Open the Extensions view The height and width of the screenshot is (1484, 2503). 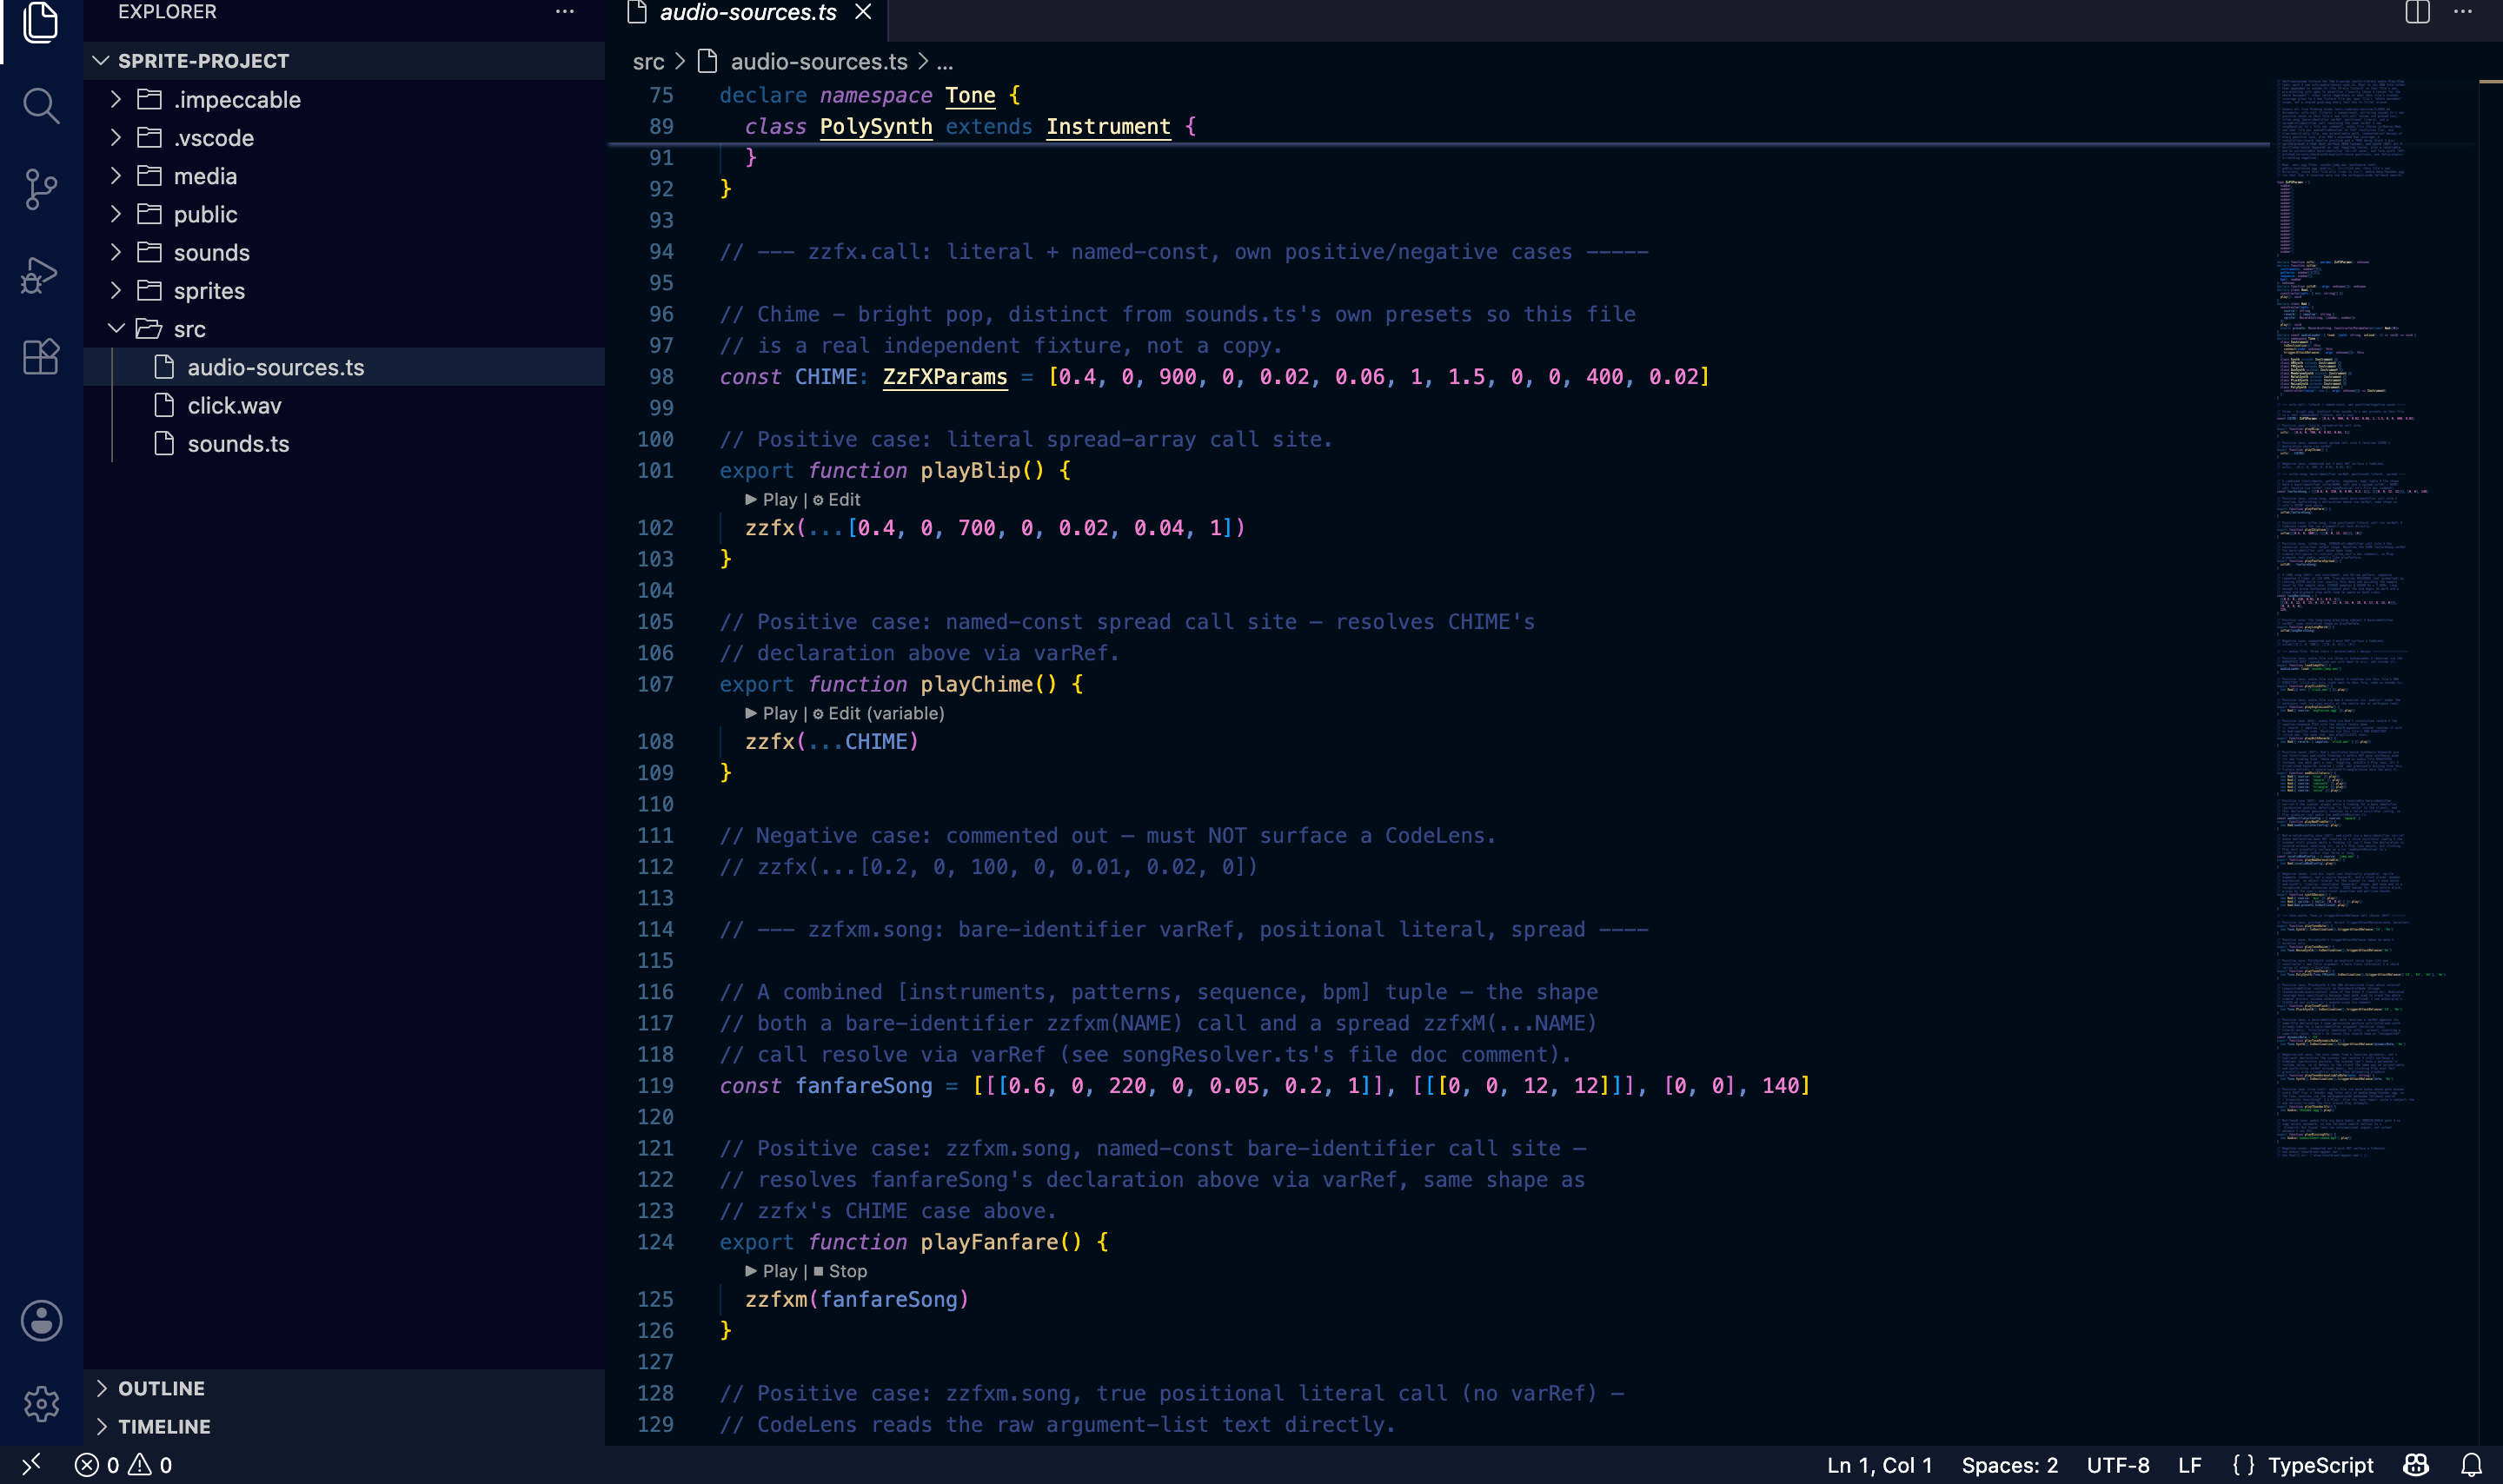tap(41, 357)
